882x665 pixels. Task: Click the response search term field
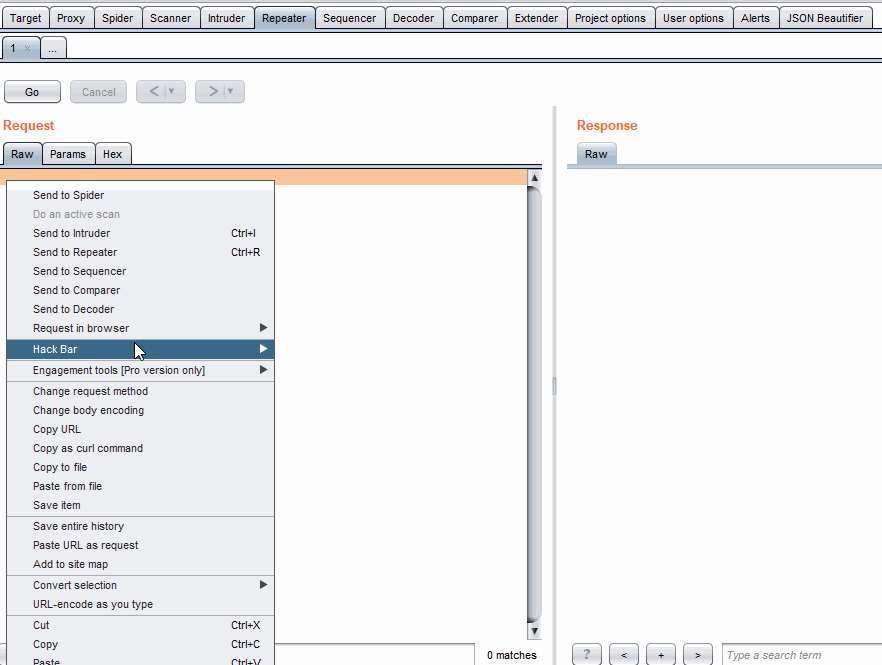[x=800, y=655]
